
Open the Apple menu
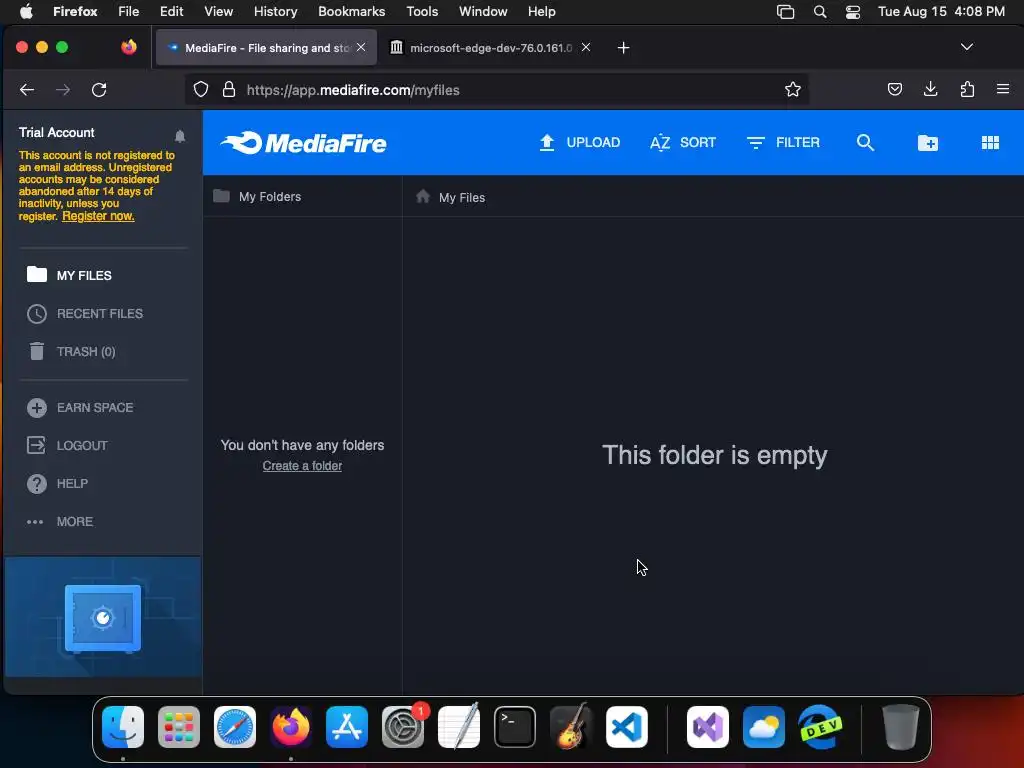[26, 11]
